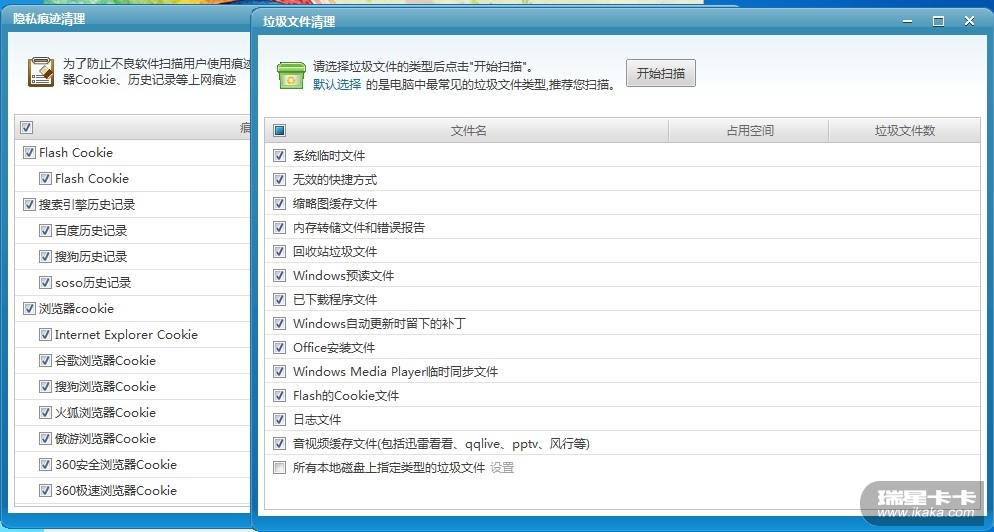The height and width of the screenshot is (532, 994).
Task: Click the 设置 link for local disks
Action: [502, 468]
